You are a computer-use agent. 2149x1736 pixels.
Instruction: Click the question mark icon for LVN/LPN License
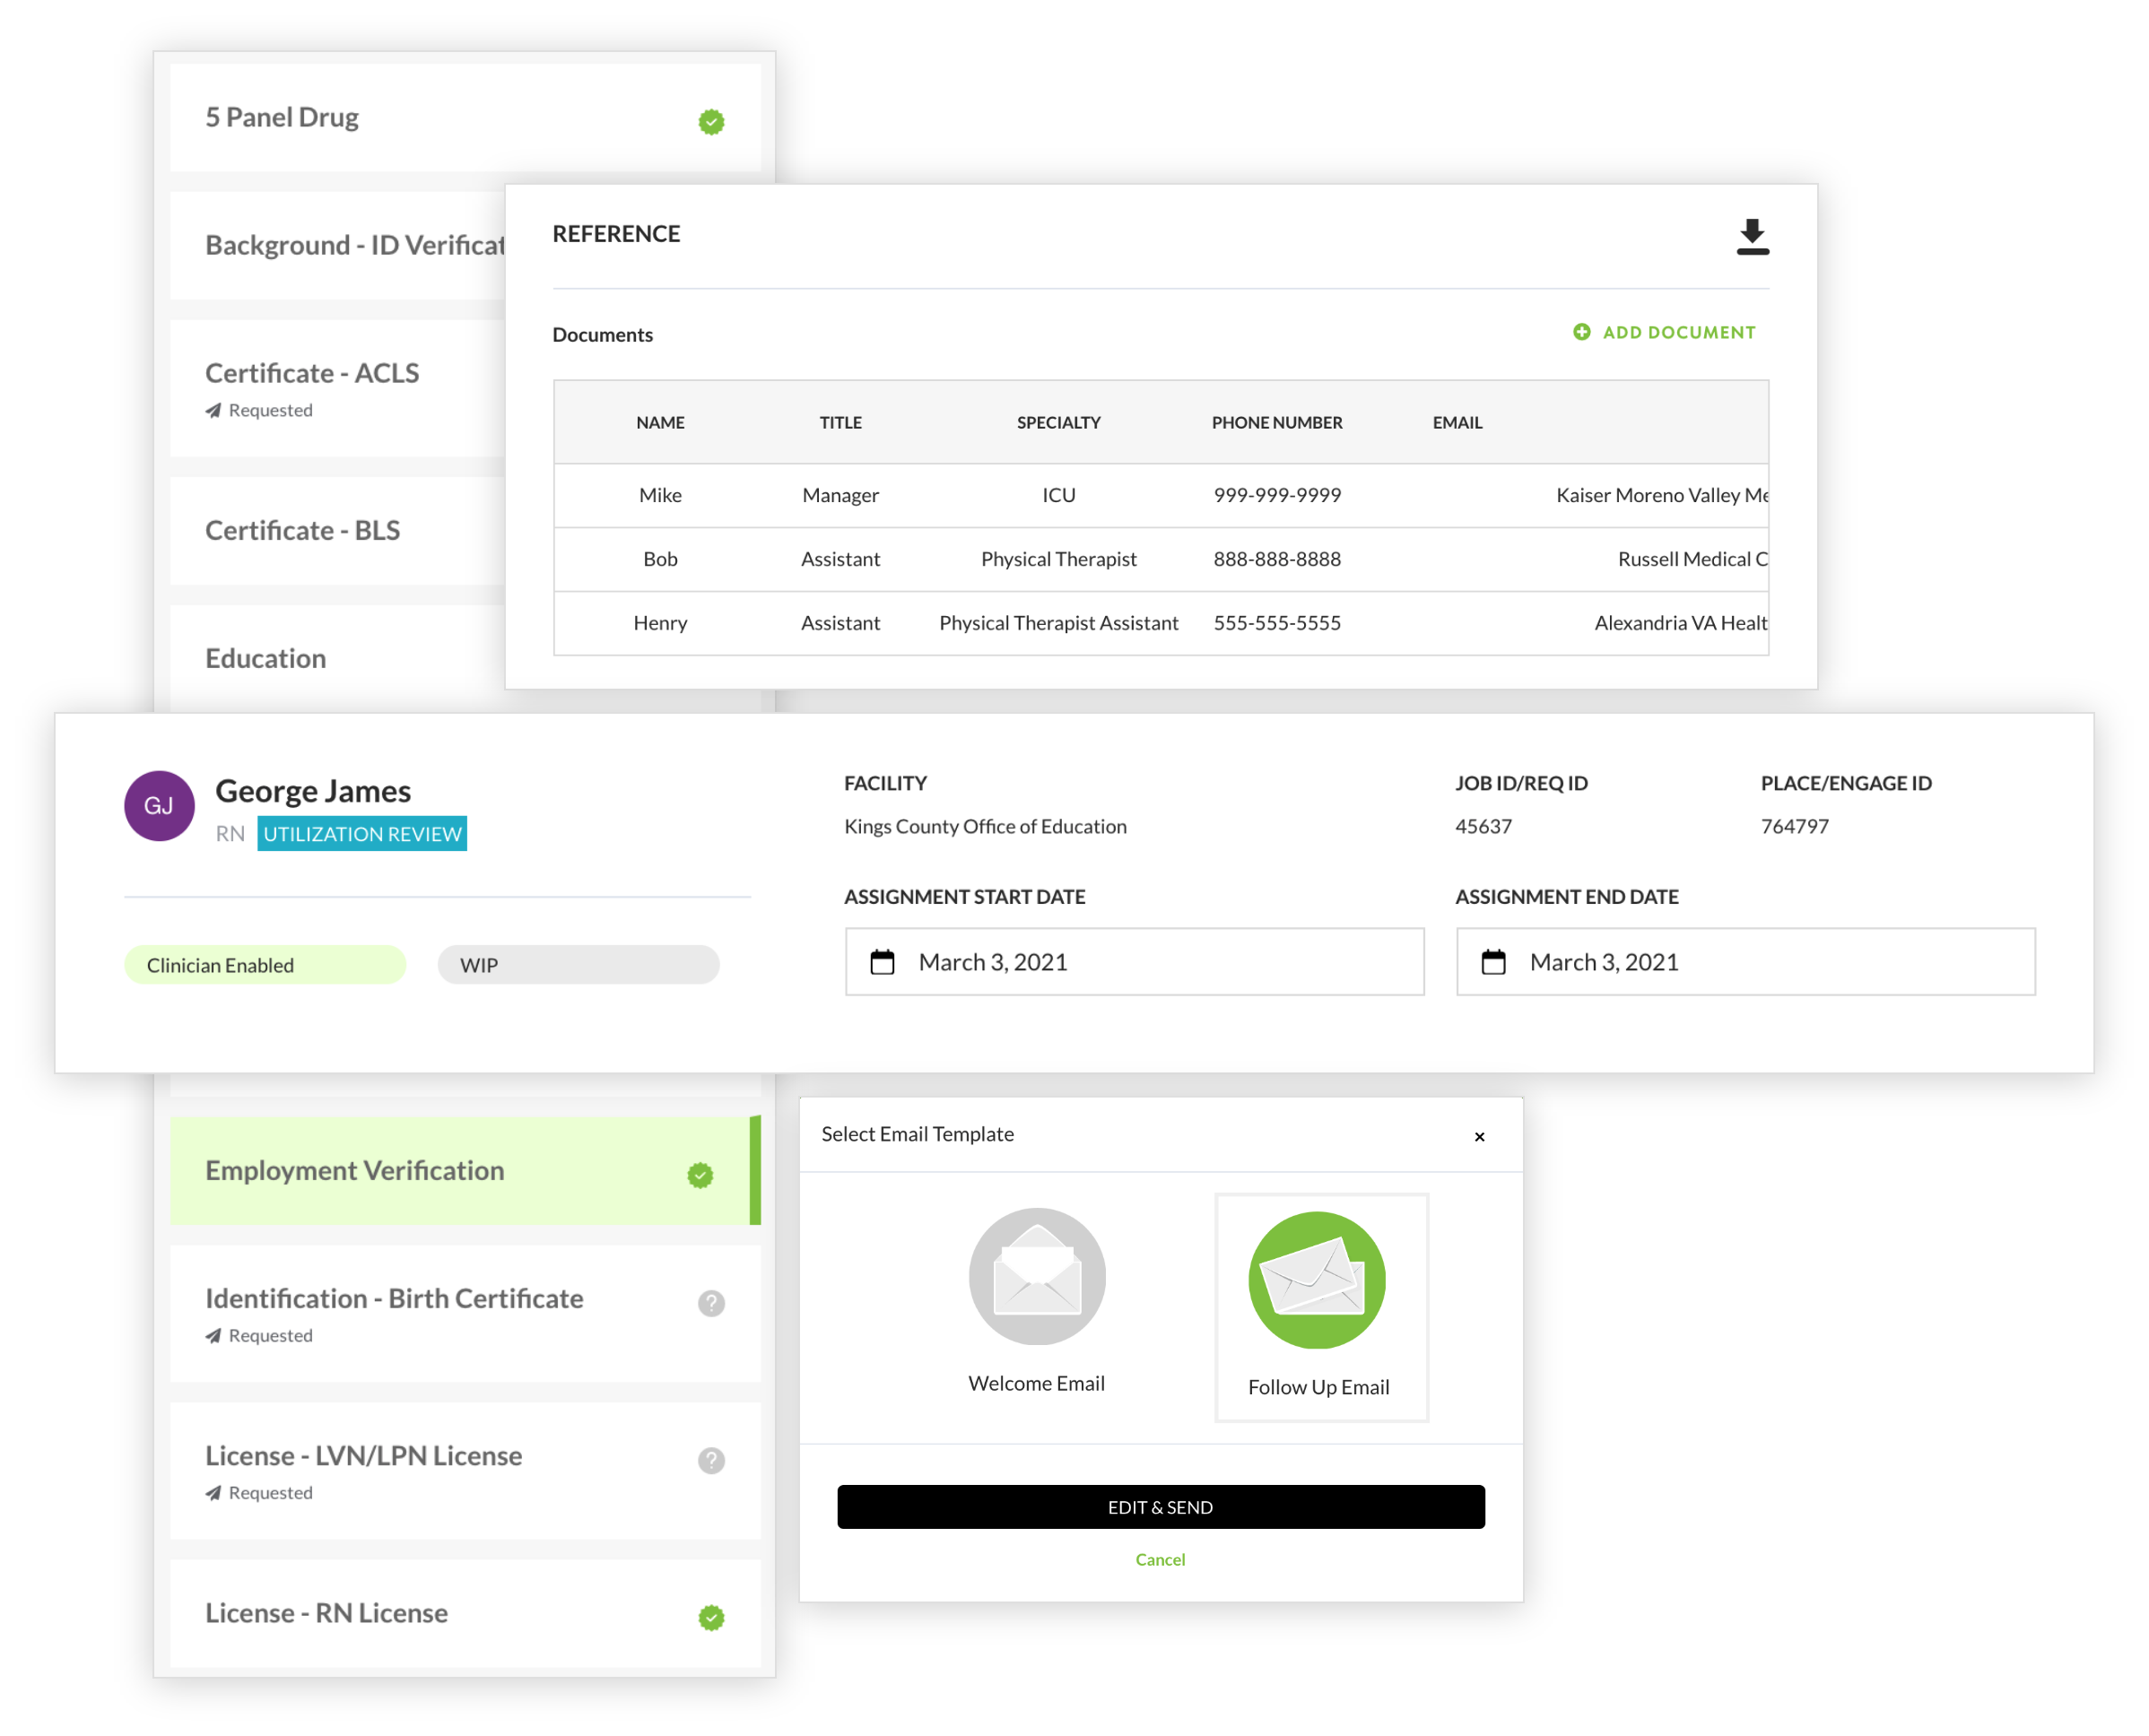pyautogui.click(x=711, y=1460)
